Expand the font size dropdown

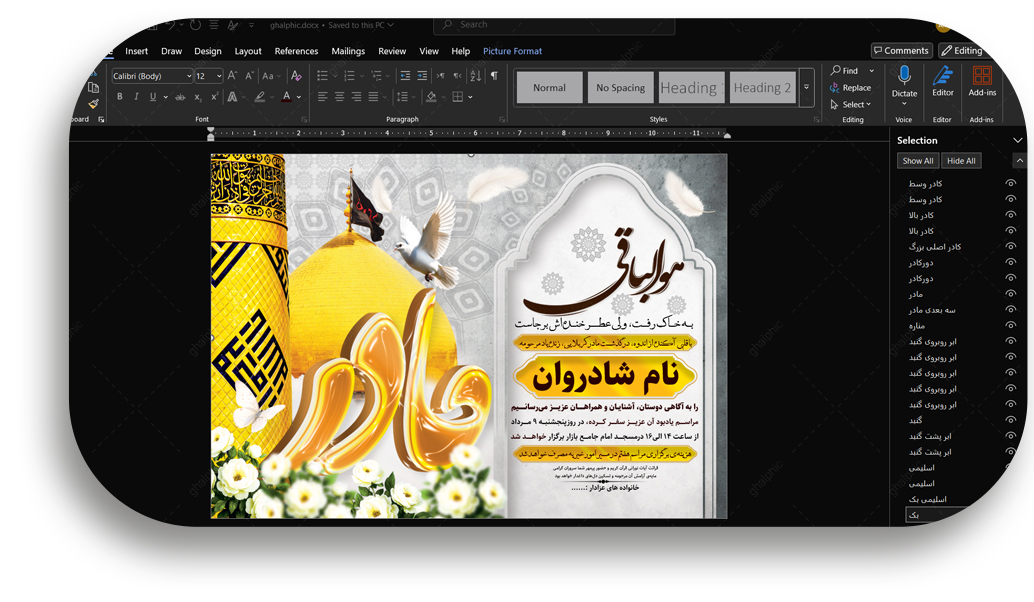pyautogui.click(x=218, y=76)
